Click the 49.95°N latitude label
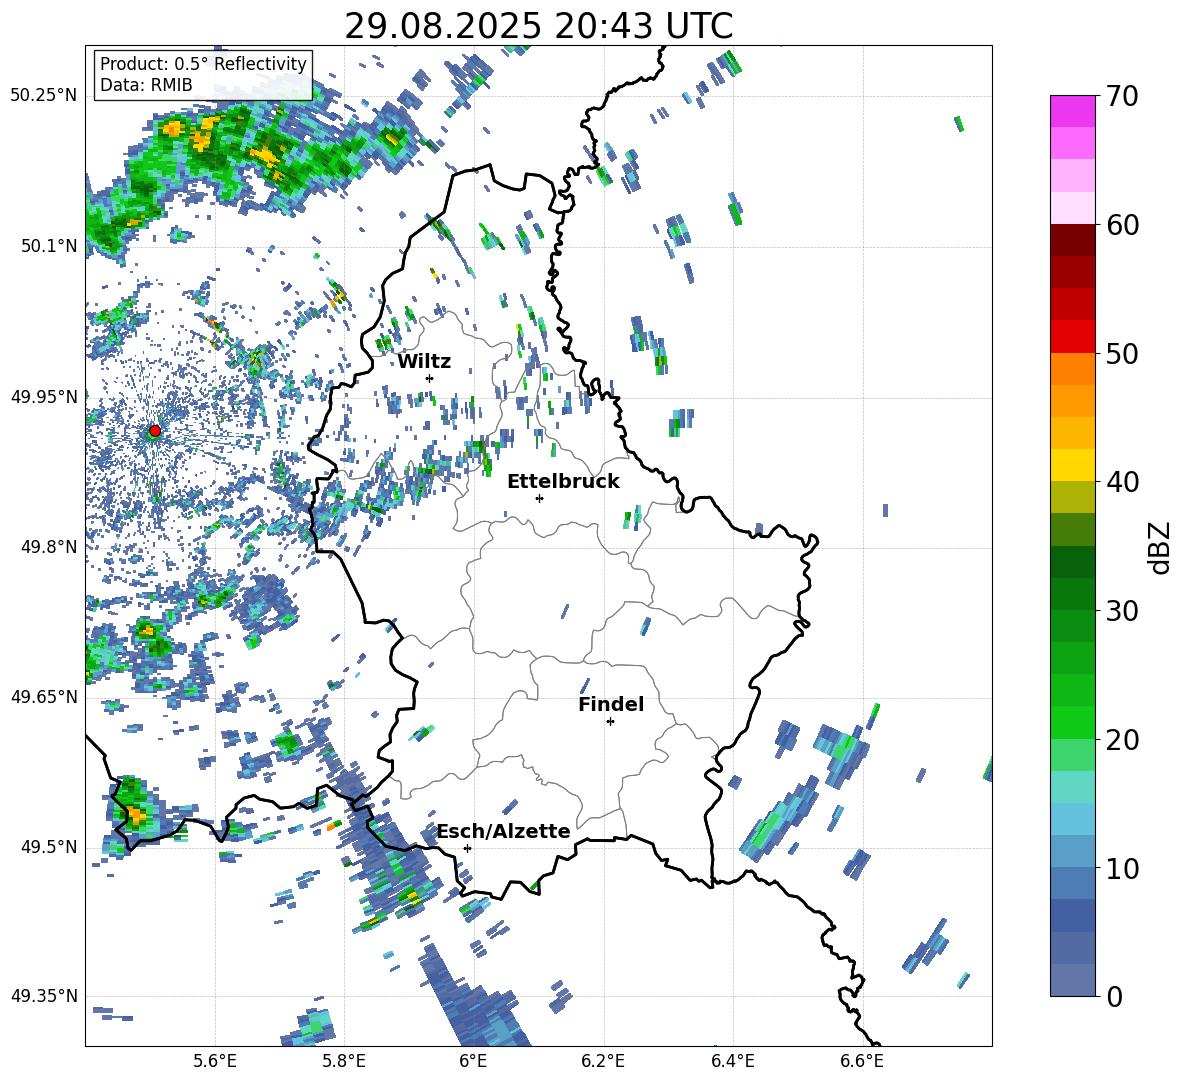Viewport: 1184px width, 1081px height. tap(44, 396)
